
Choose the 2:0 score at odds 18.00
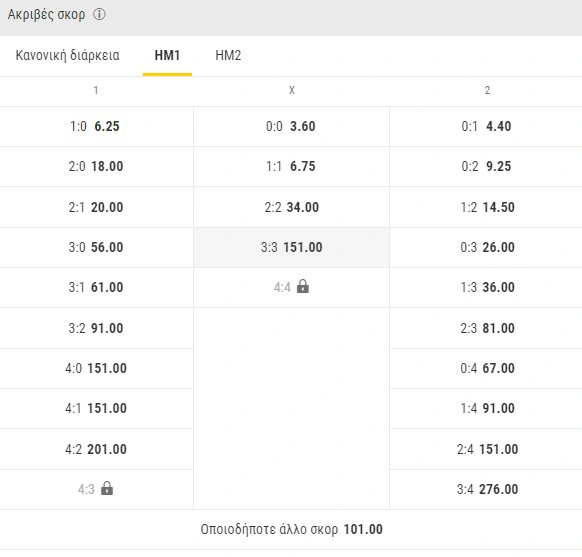[96, 166]
